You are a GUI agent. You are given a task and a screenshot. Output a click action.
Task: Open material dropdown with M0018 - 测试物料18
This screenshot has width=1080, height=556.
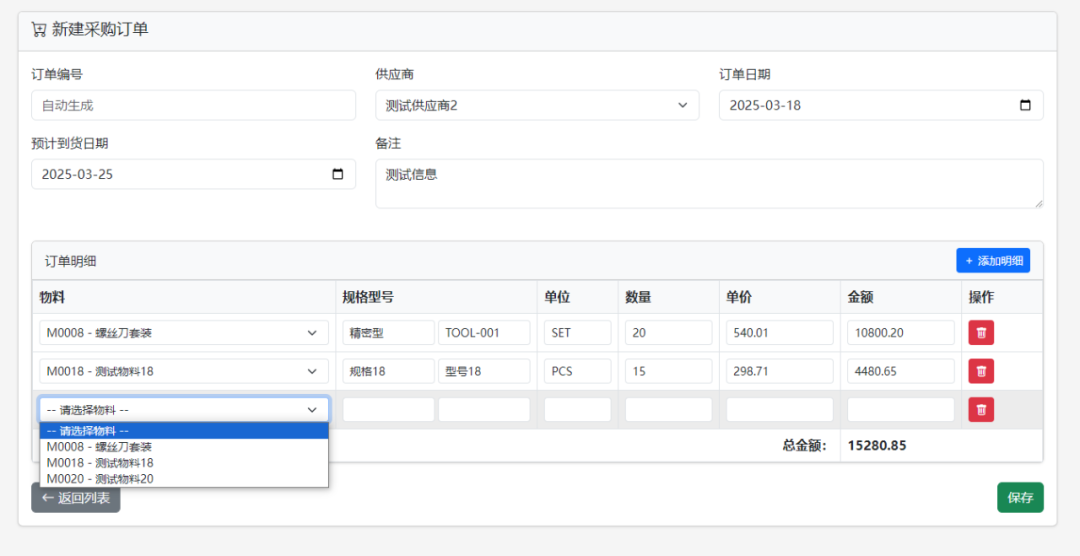click(184, 371)
